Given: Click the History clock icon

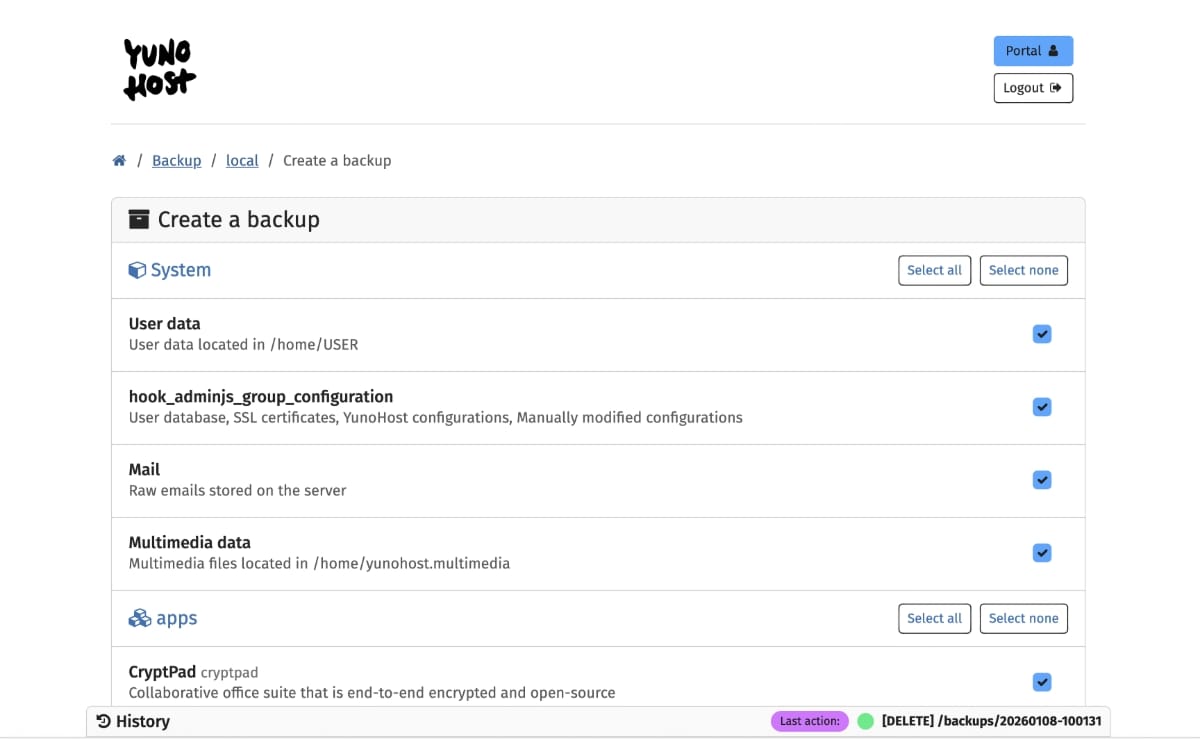Looking at the screenshot, I should (x=103, y=721).
